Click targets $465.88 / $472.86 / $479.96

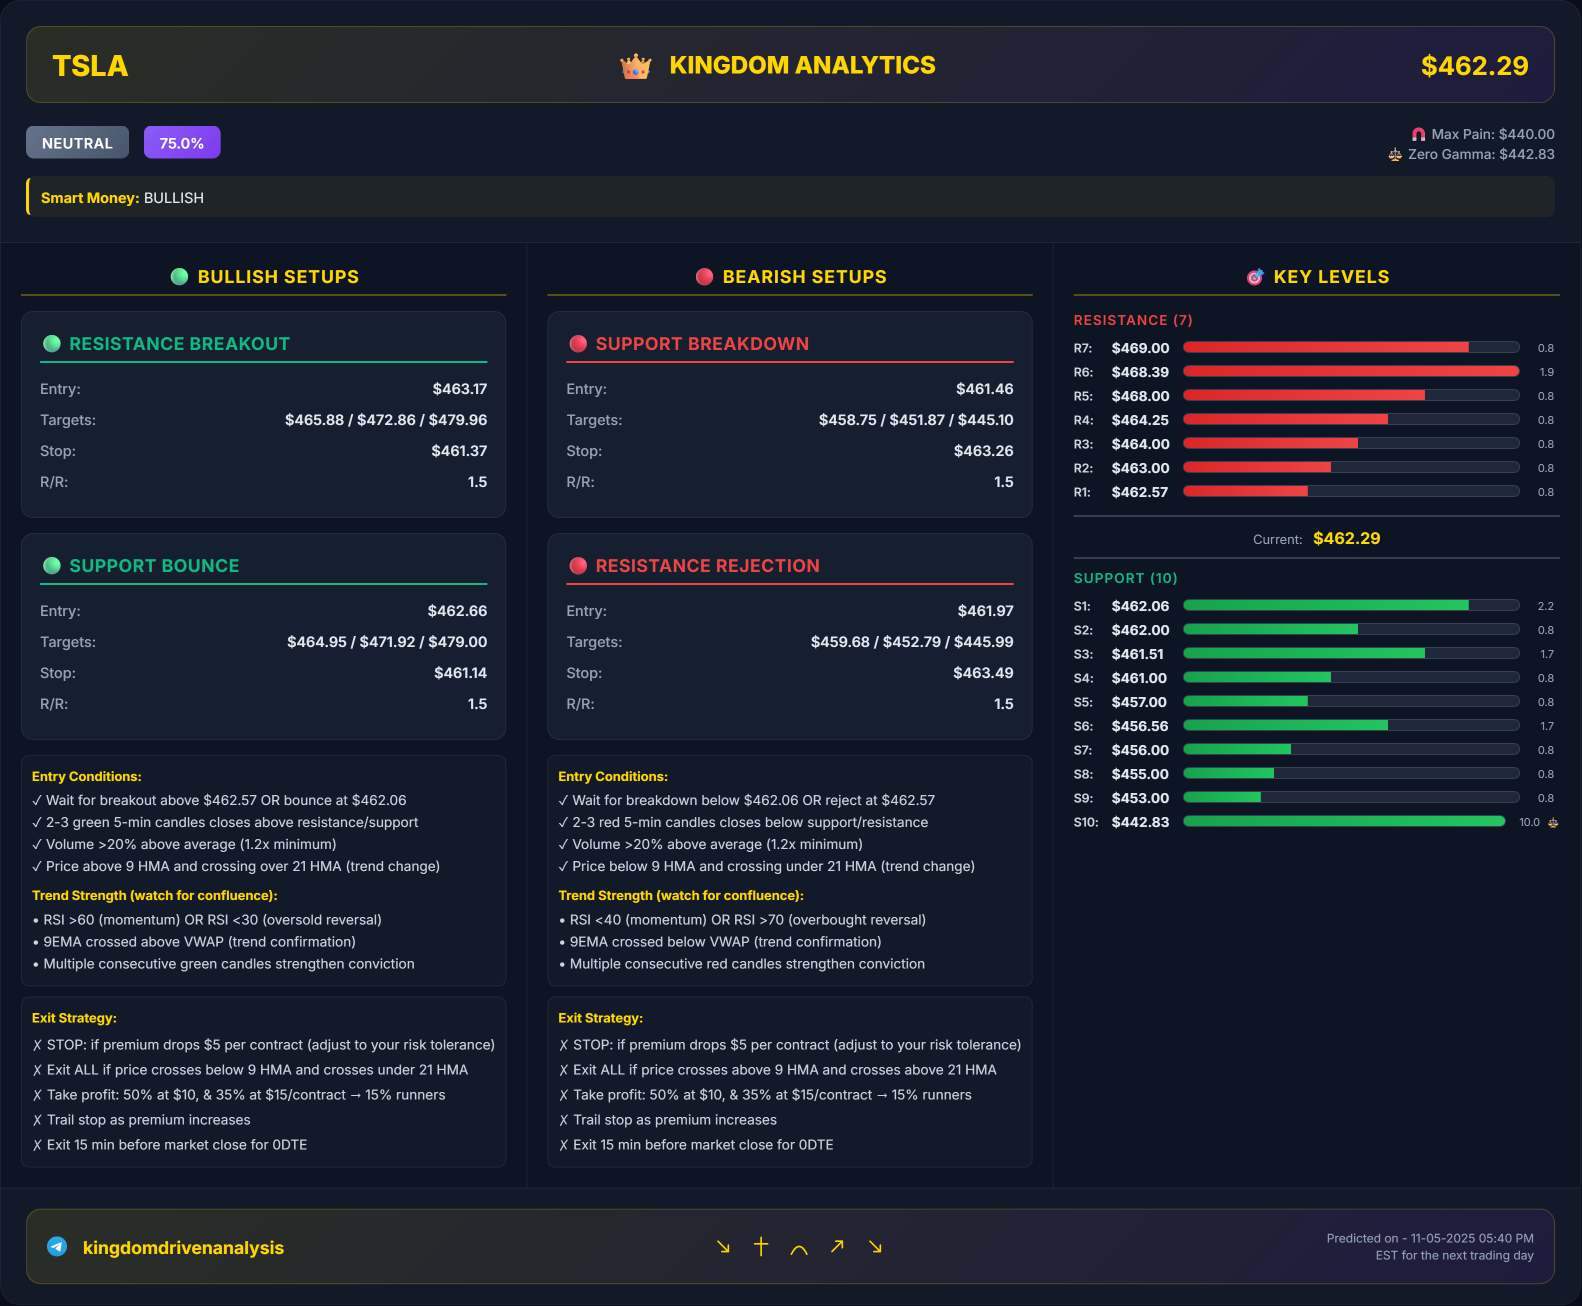tap(386, 420)
